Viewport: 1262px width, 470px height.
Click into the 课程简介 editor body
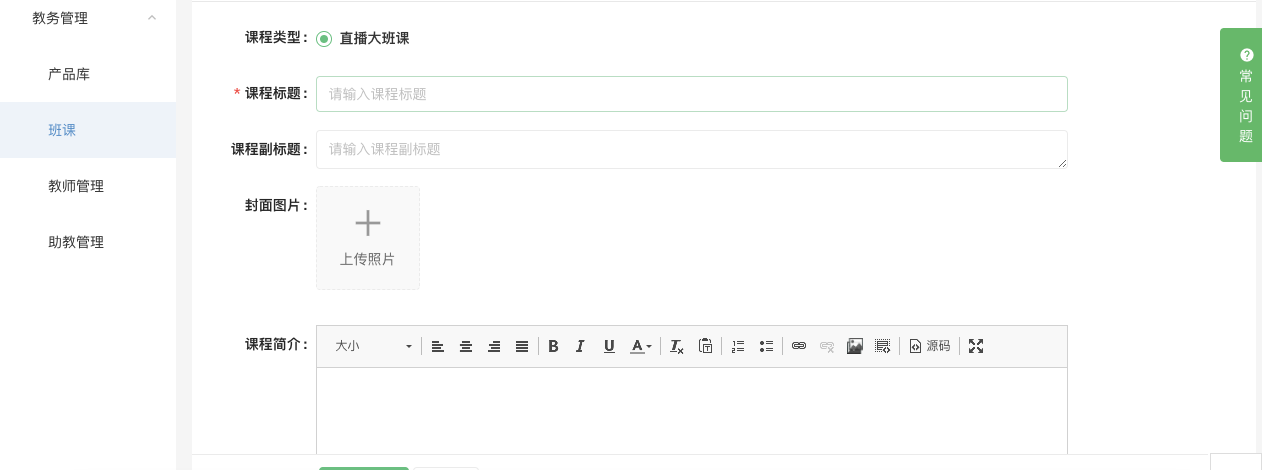692,411
